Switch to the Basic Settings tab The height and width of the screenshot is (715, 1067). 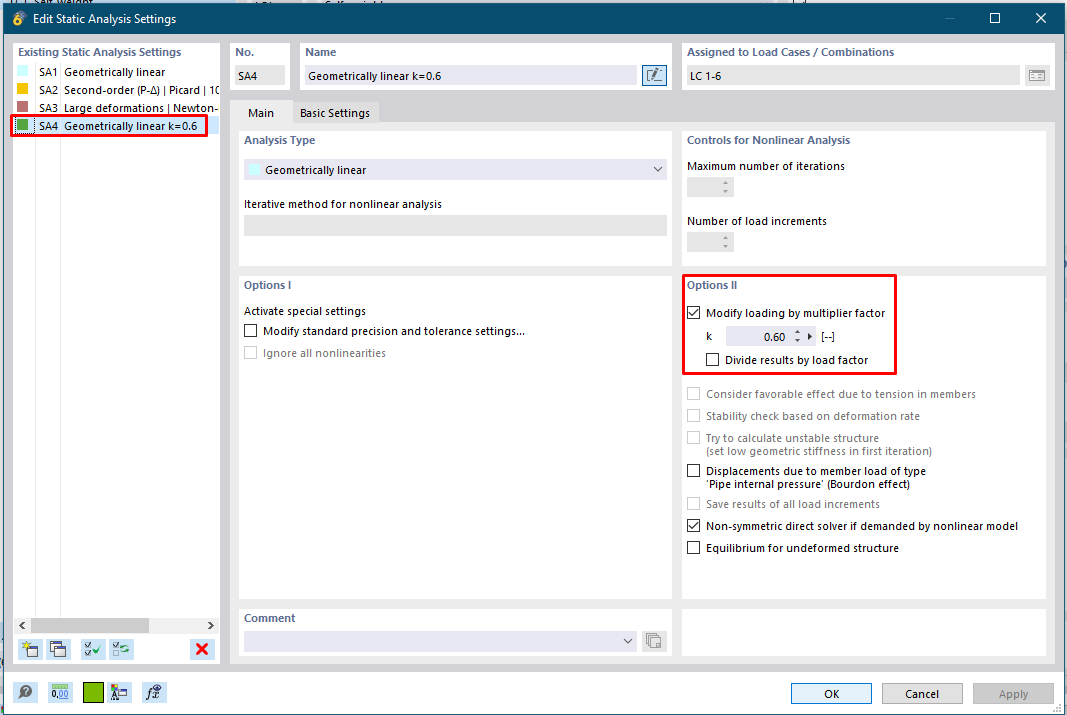click(x=335, y=113)
